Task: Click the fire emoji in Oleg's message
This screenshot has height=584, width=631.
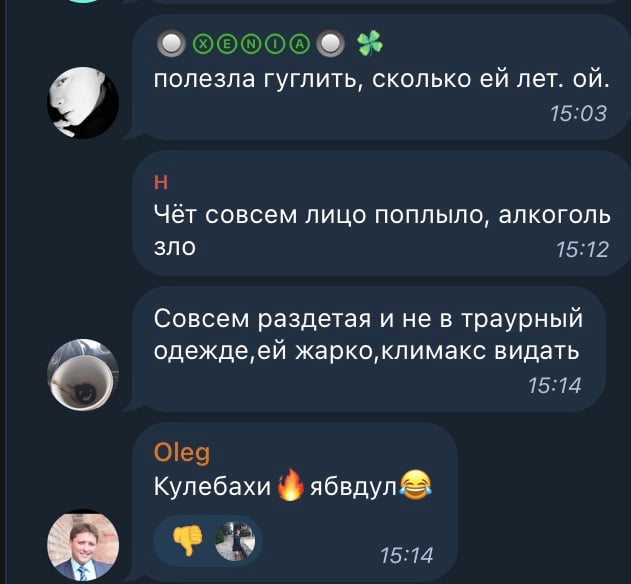Action: pos(291,485)
